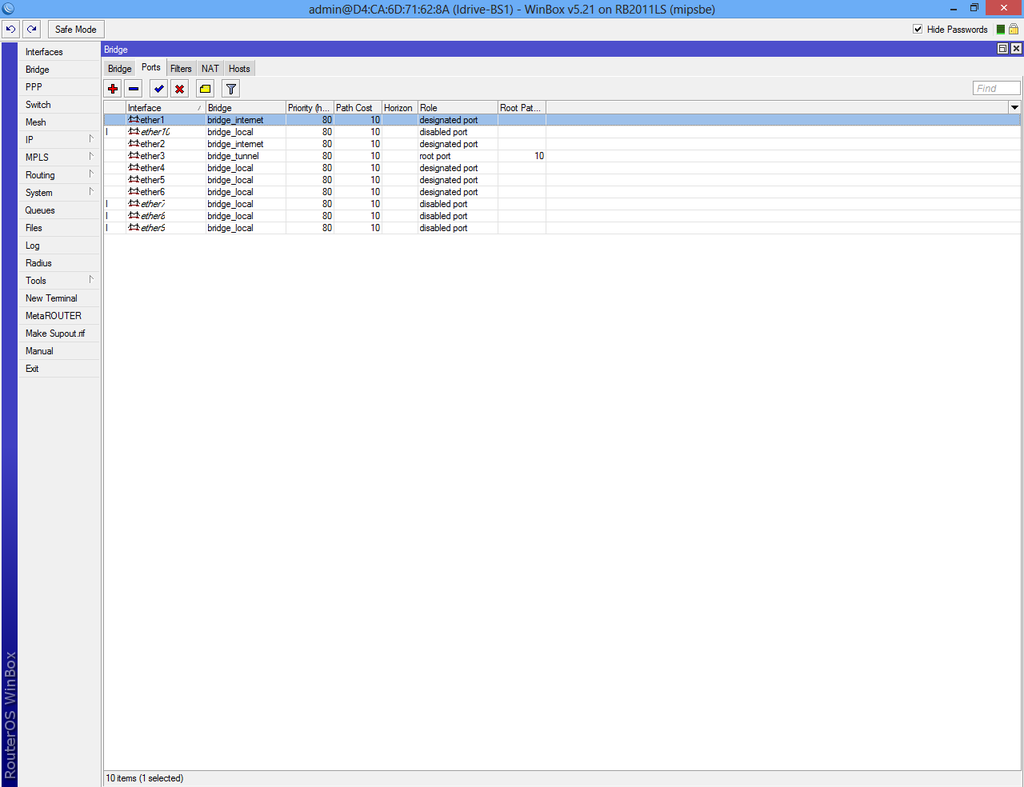Click the blue minus Remove icon
1024x787 pixels.
[134, 89]
